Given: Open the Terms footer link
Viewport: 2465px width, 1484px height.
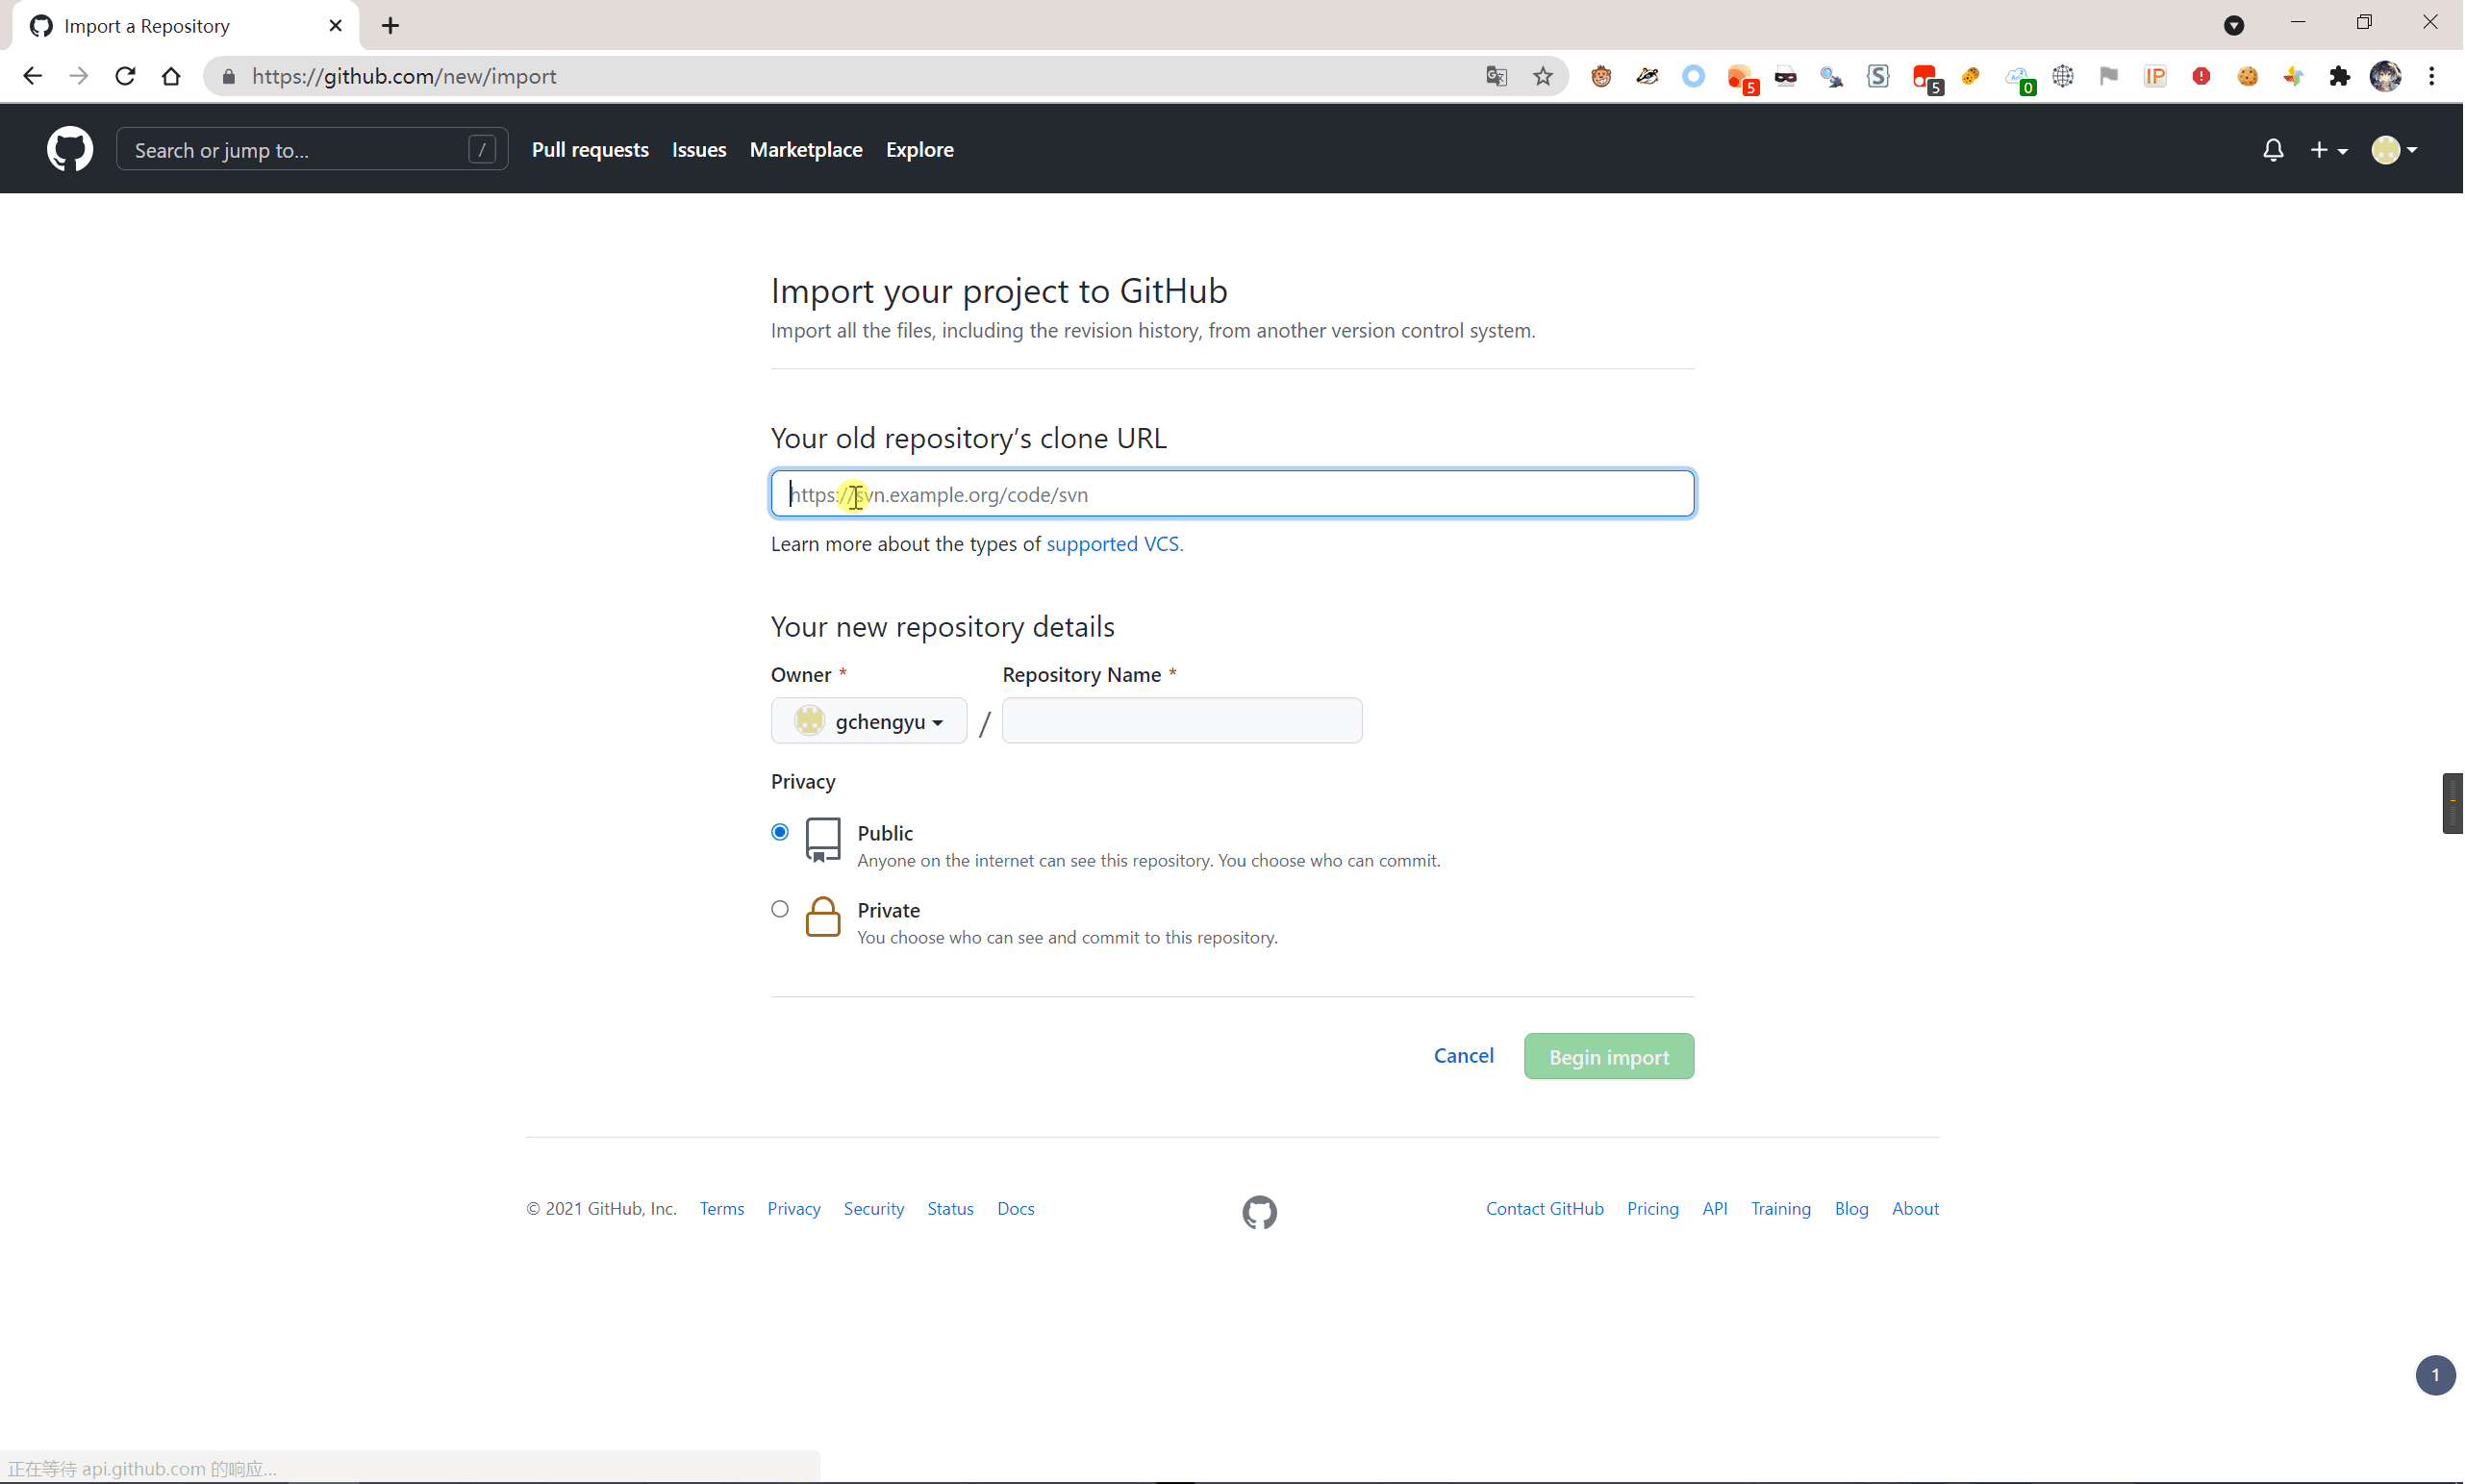Looking at the screenshot, I should (x=722, y=1208).
